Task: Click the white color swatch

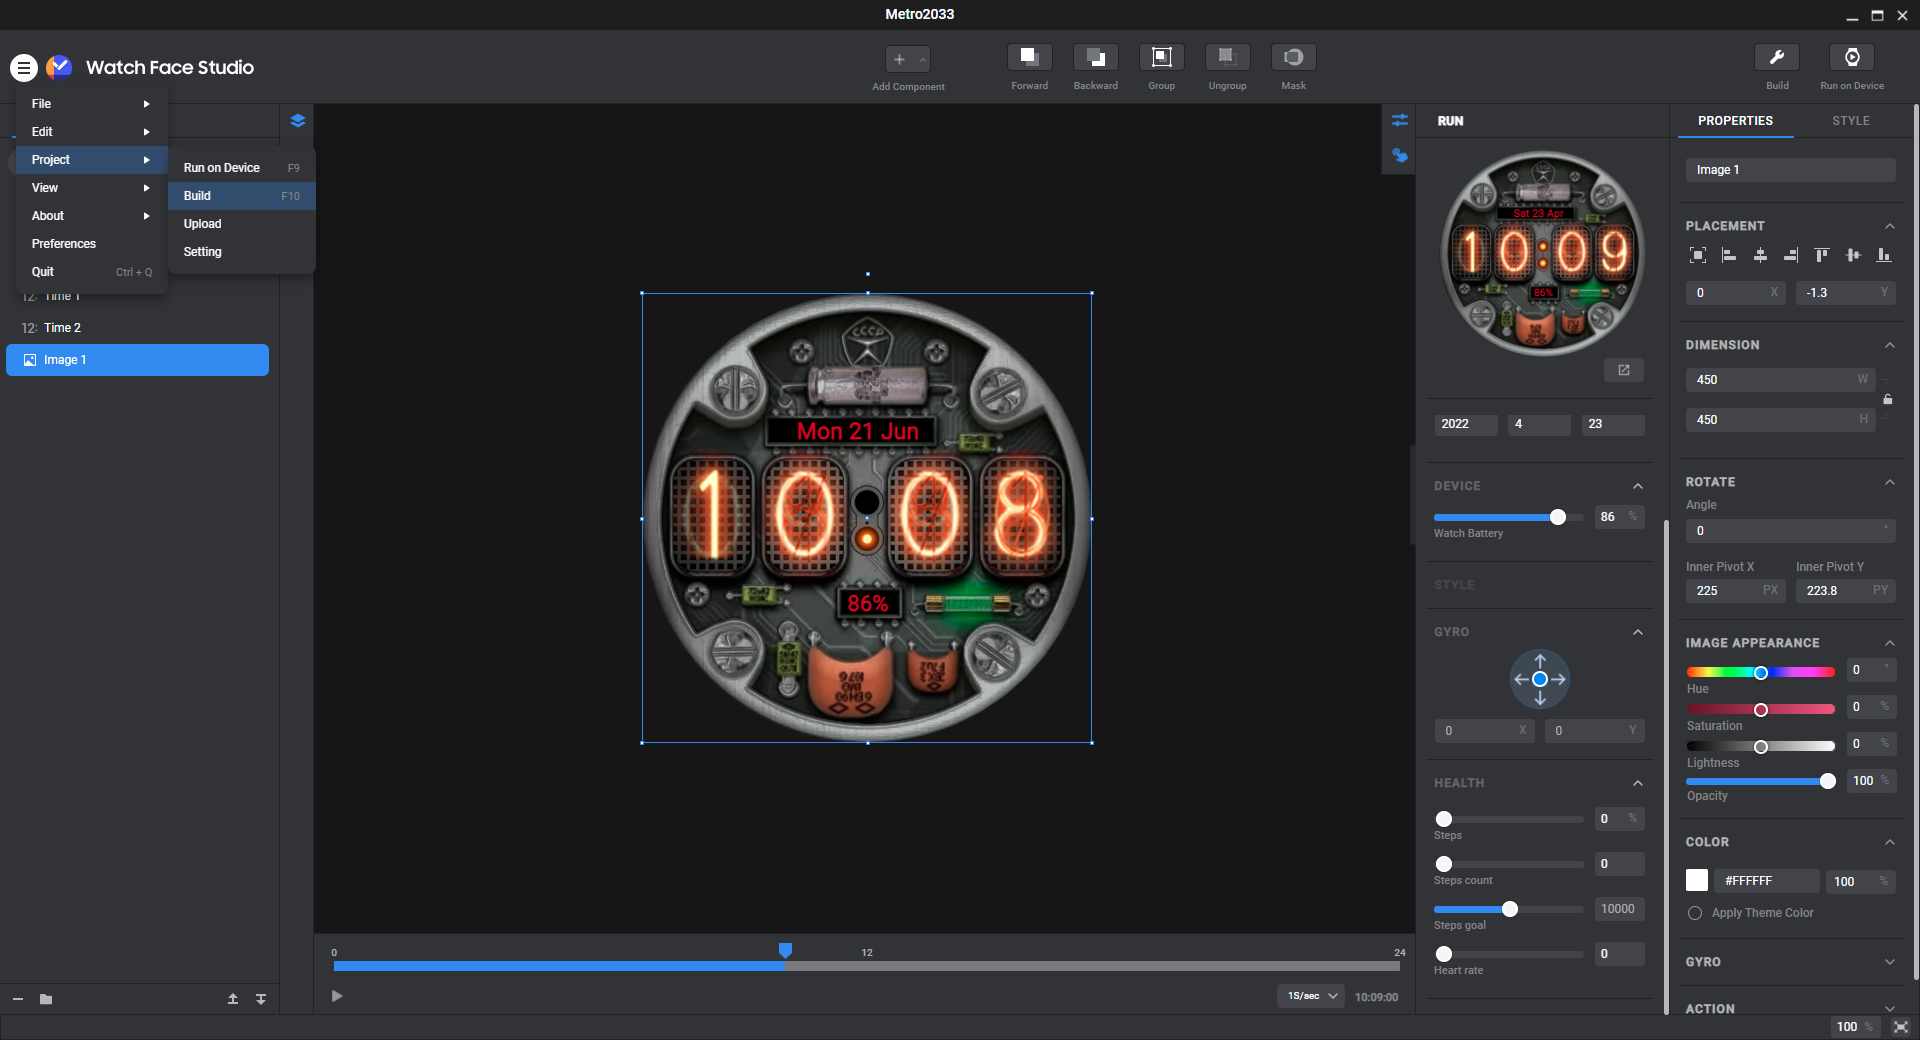Action: [x=1697, y=880]
